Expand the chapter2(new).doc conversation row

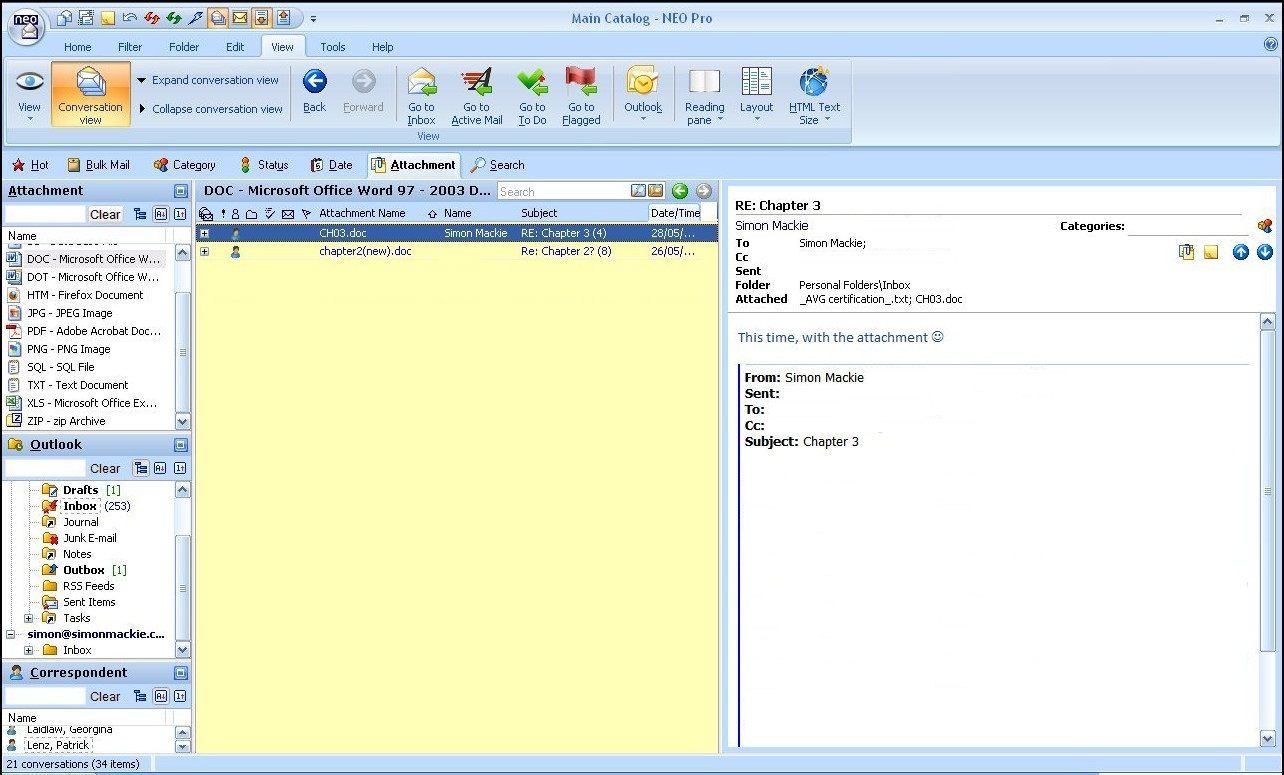[204, 251]
